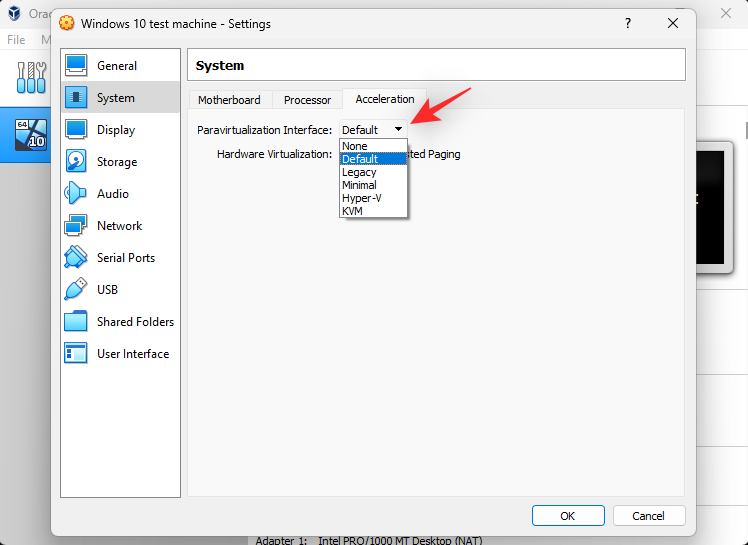
Task: Choose KVM paravirtualization option
Action: (373, 210)
